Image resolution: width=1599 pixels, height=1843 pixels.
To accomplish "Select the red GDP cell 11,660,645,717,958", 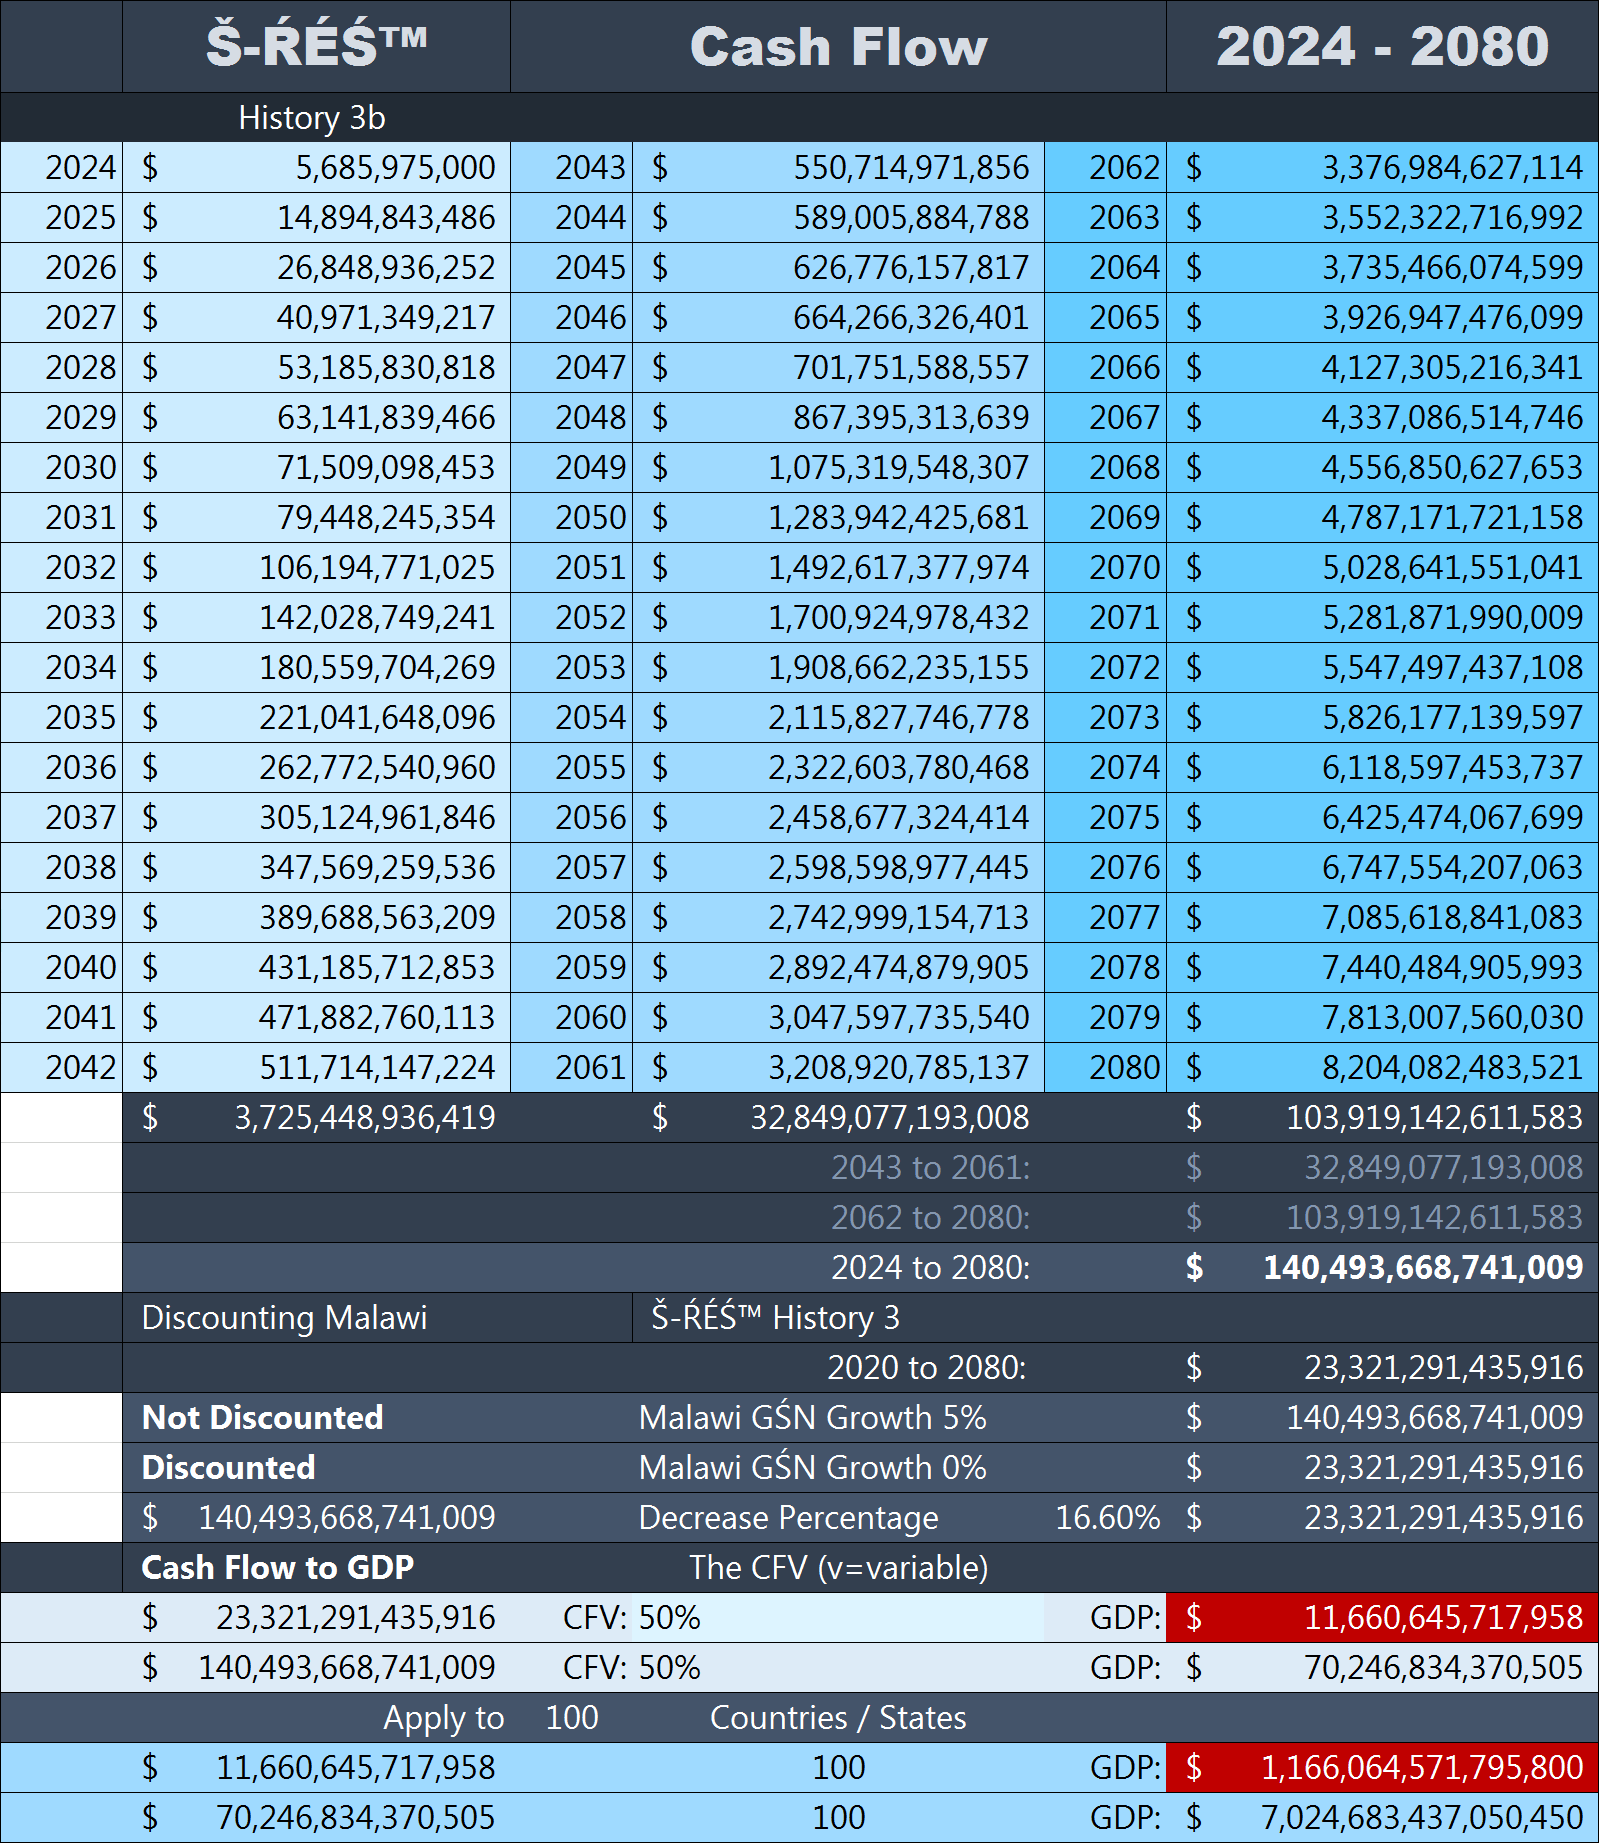I will [x=1442, y=1617].
